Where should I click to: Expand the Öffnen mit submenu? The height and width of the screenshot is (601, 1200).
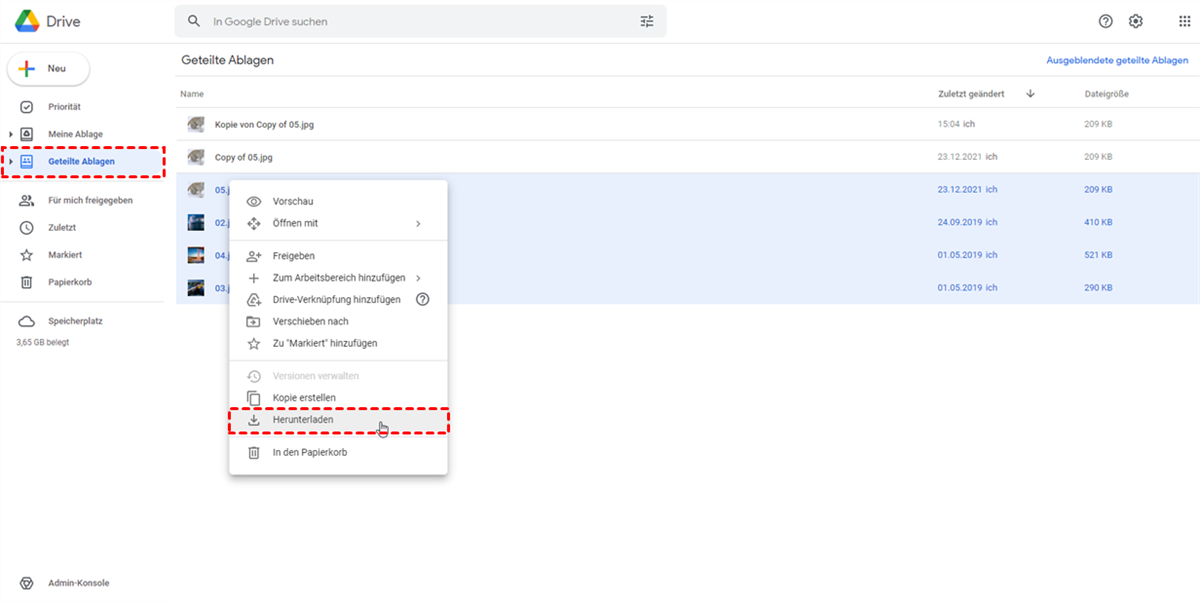point(418,223)
